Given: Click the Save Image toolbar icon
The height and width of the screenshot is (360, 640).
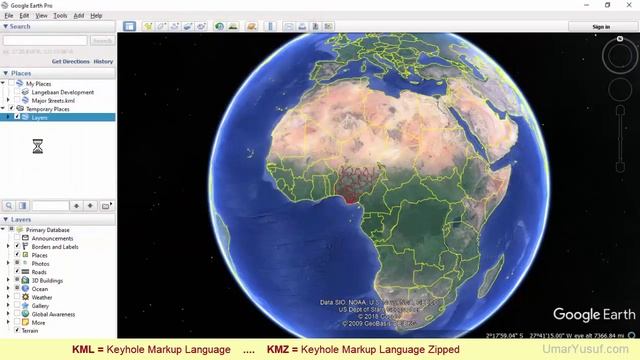Looking at the screenshot, I should [x=315, y=27].
